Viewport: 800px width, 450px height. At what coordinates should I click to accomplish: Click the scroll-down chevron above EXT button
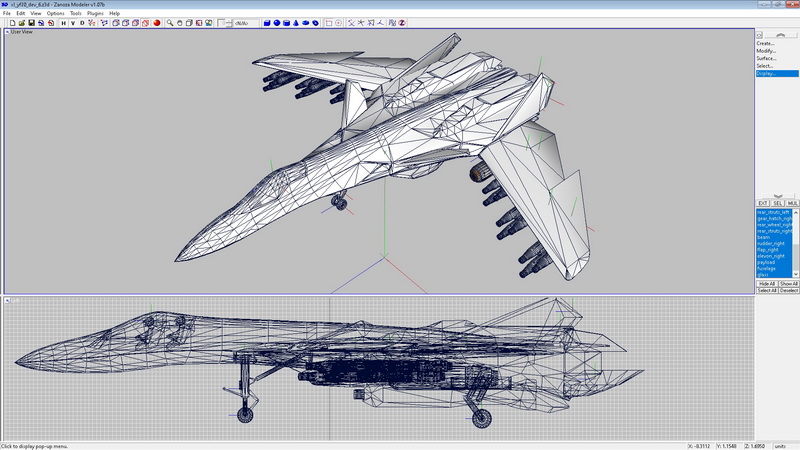click(x=778, y=196)
